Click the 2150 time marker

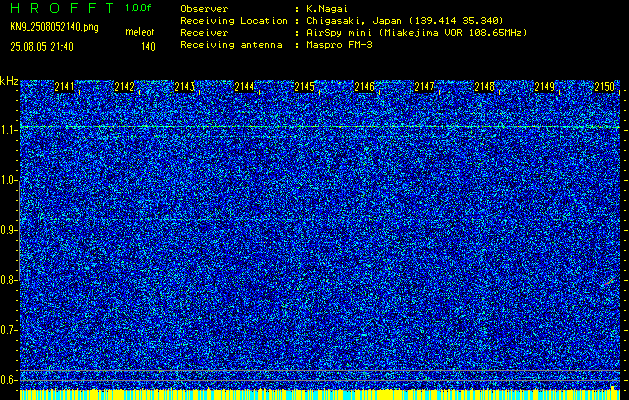click(x=605, y=87)
